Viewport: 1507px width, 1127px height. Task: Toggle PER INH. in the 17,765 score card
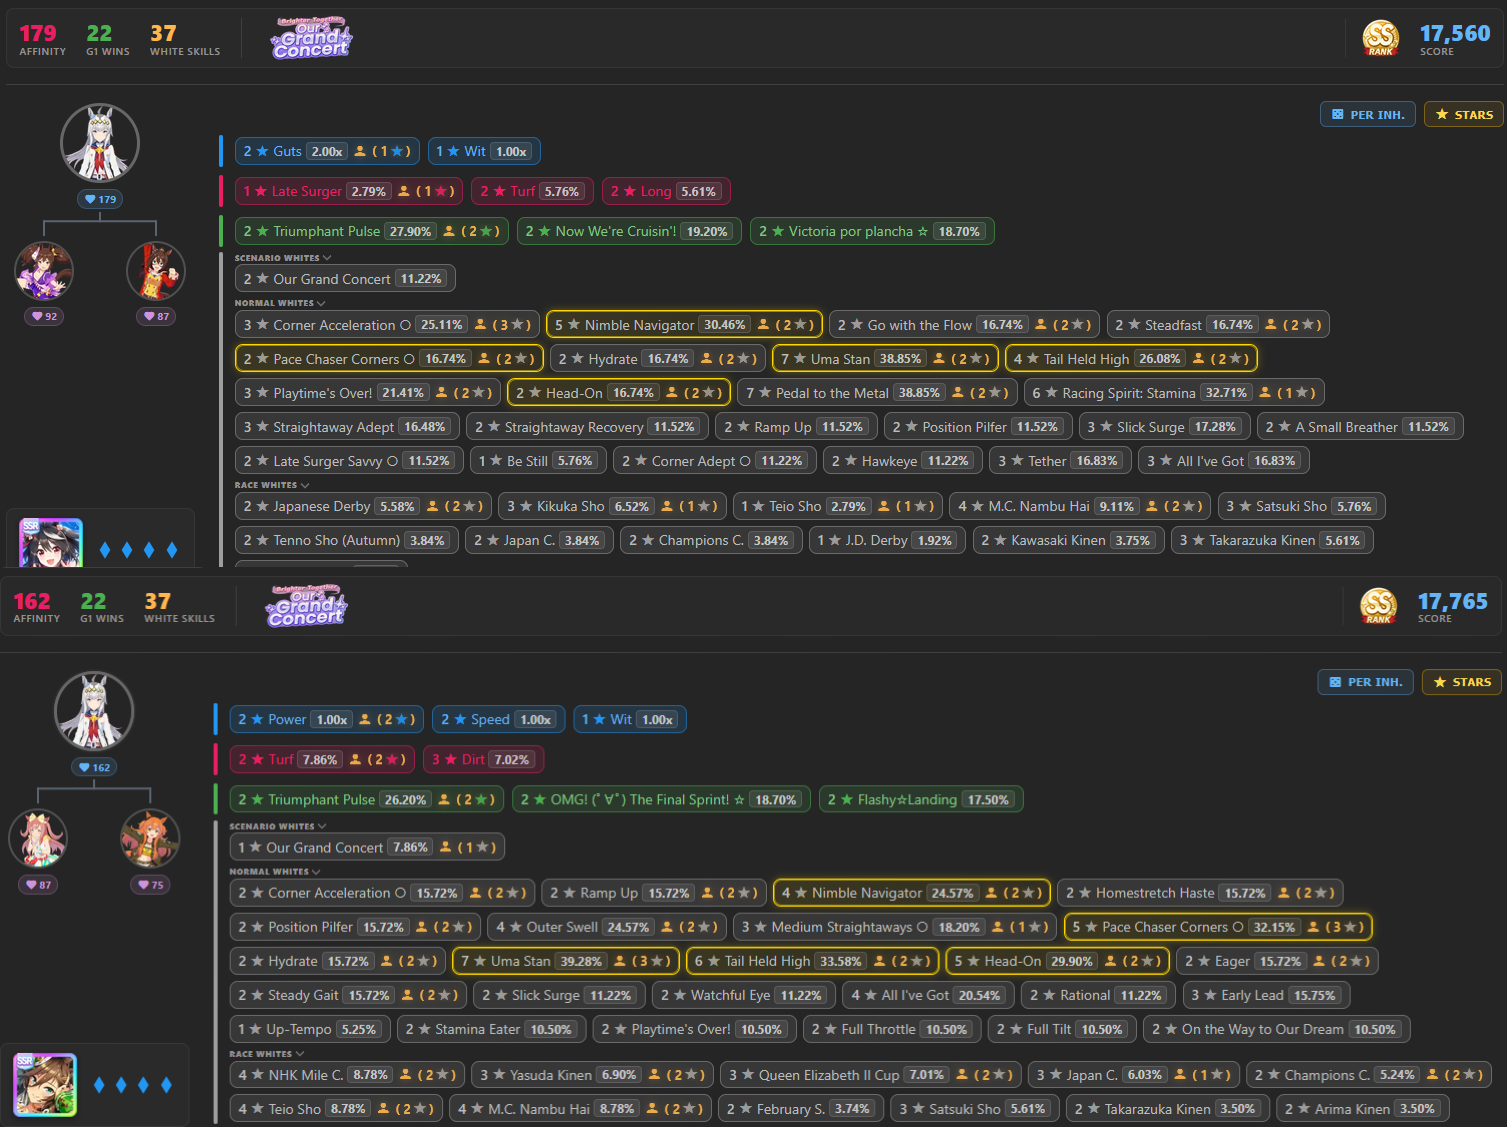coord(1365,682)
